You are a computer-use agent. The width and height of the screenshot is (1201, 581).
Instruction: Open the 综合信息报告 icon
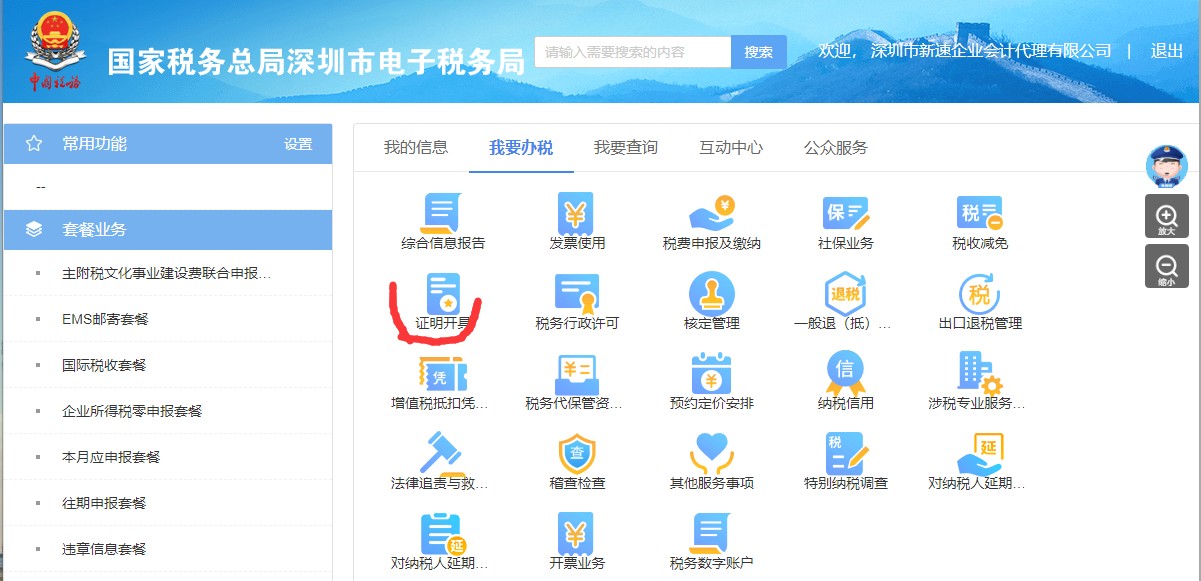(x=442, y=213)
